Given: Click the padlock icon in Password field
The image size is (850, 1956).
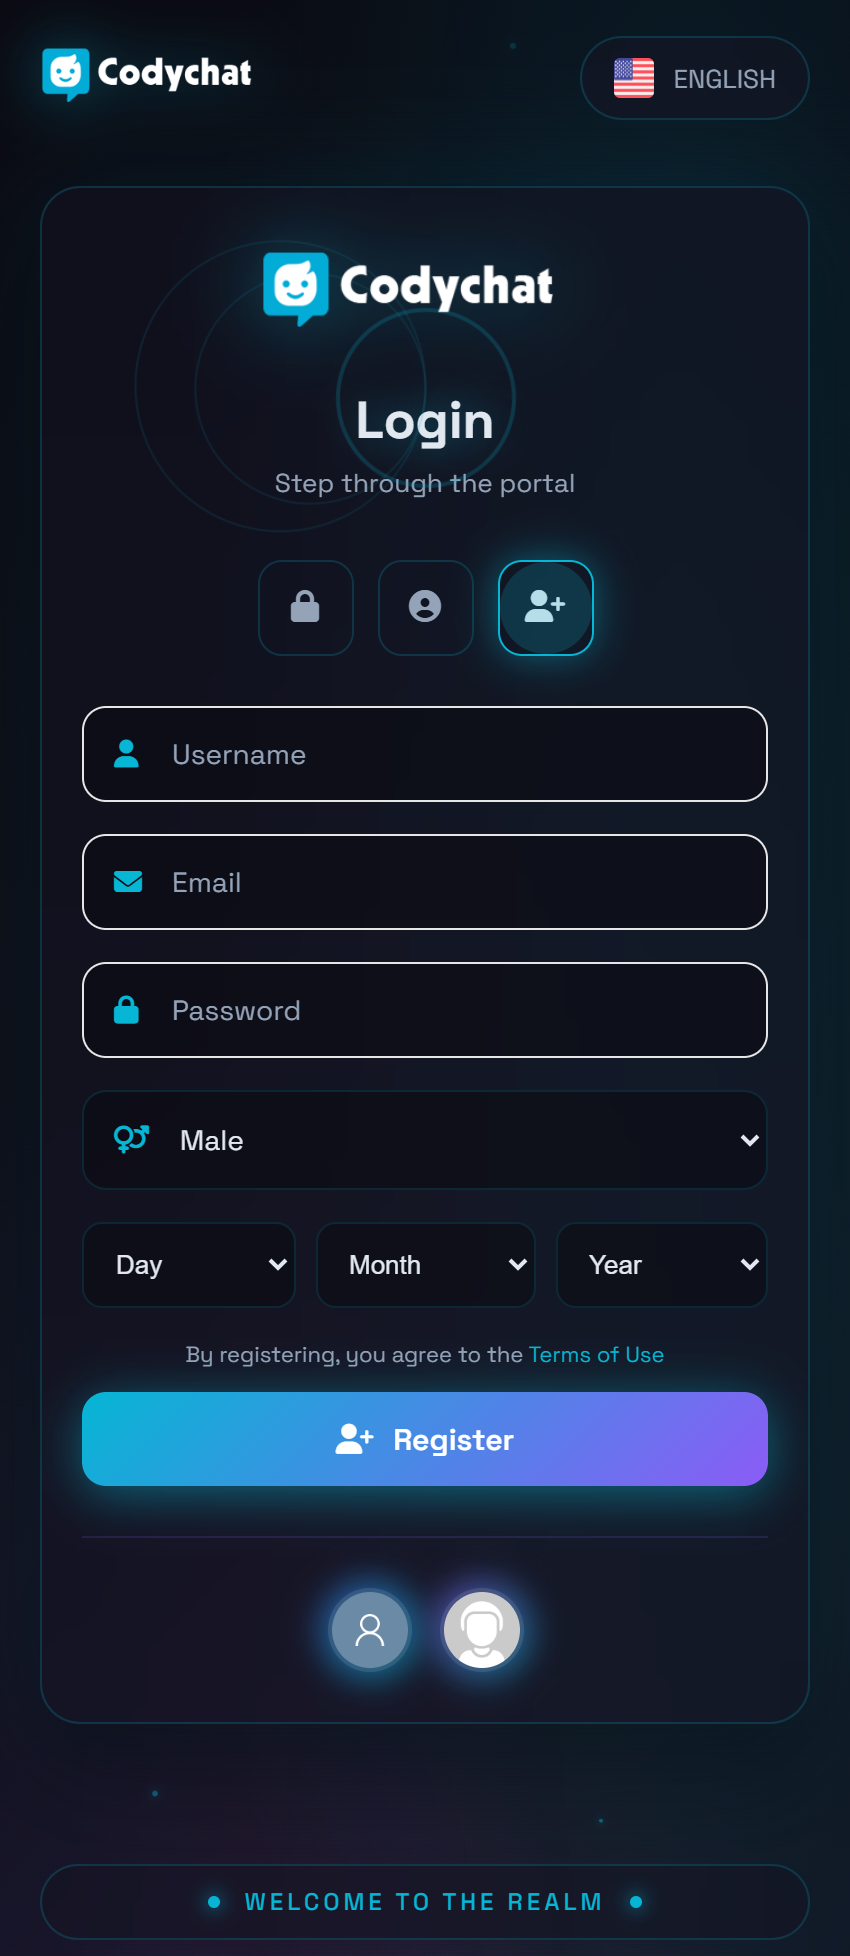Looking at the screenshot, I should pos(127,1010).
